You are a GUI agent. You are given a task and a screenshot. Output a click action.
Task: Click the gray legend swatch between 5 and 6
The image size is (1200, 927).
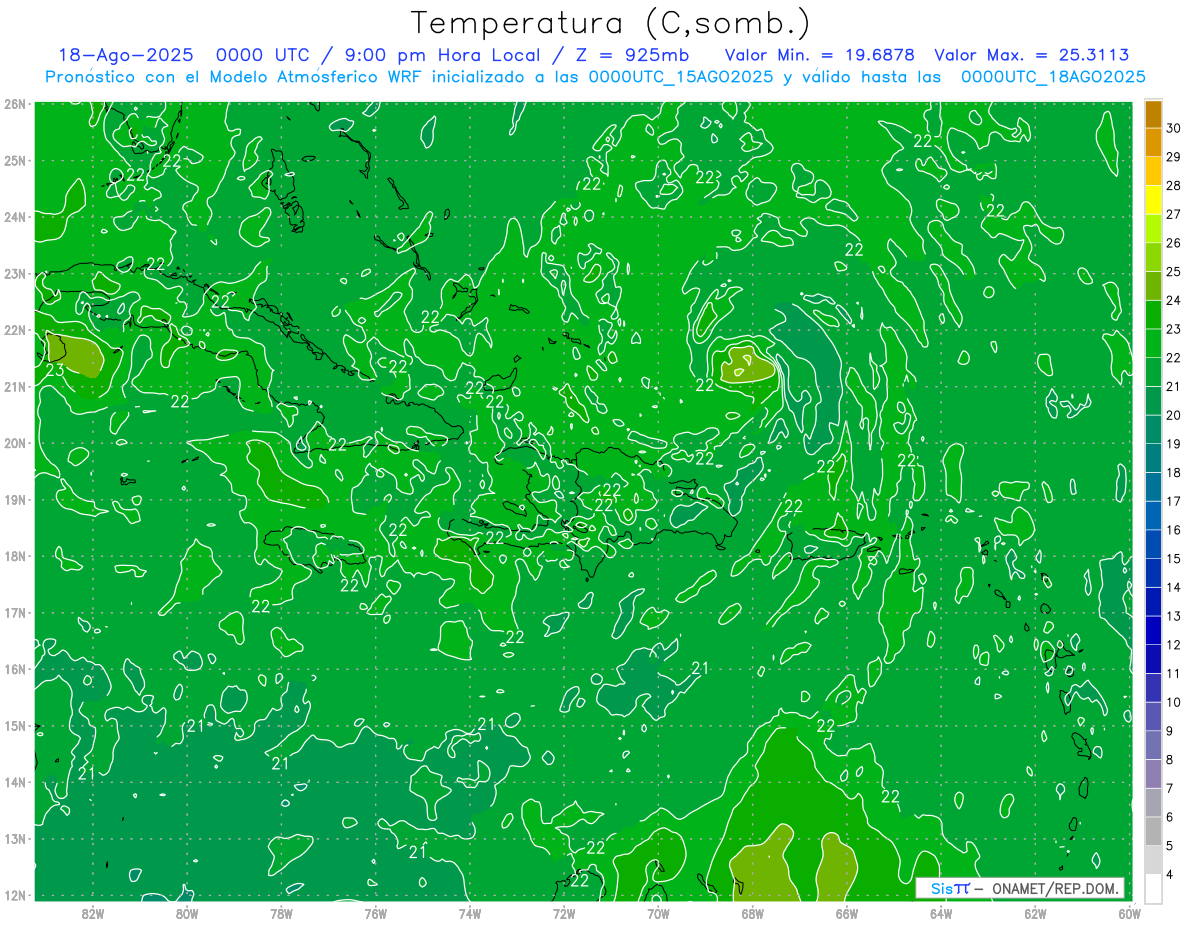[1153, 831]
